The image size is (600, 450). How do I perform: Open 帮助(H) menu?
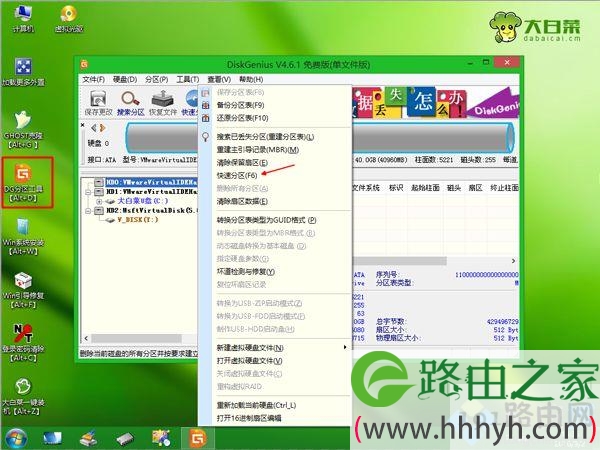[x=251, y=80]
